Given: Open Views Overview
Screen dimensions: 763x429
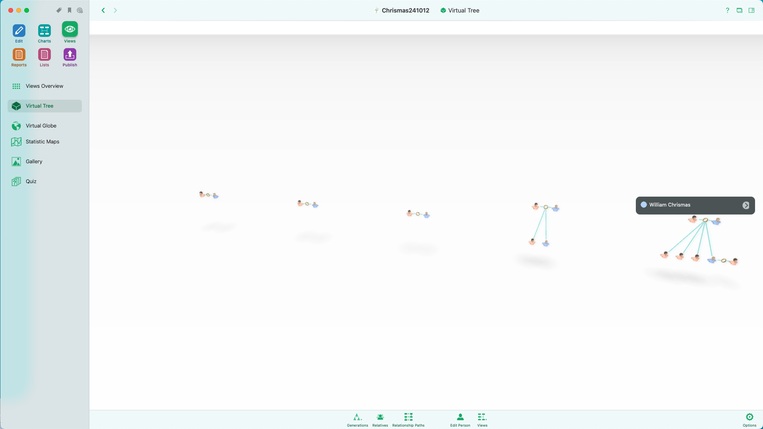Looking at the screenshot, I should pos(45,86).
